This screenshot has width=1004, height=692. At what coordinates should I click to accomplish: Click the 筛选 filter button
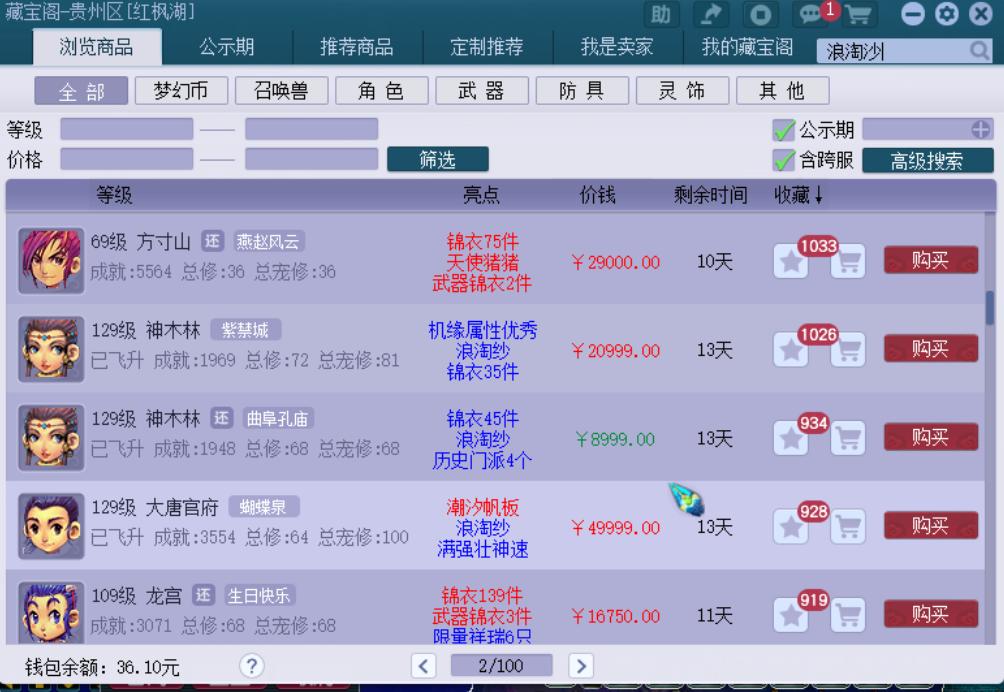click(x=437, y=160)
